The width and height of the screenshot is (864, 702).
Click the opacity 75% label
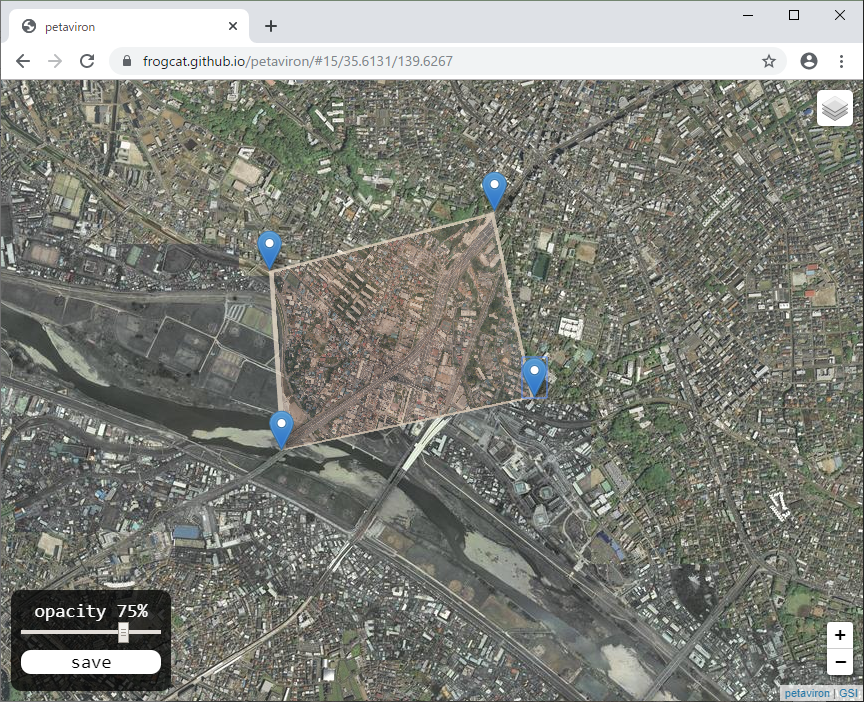[91, 611]
